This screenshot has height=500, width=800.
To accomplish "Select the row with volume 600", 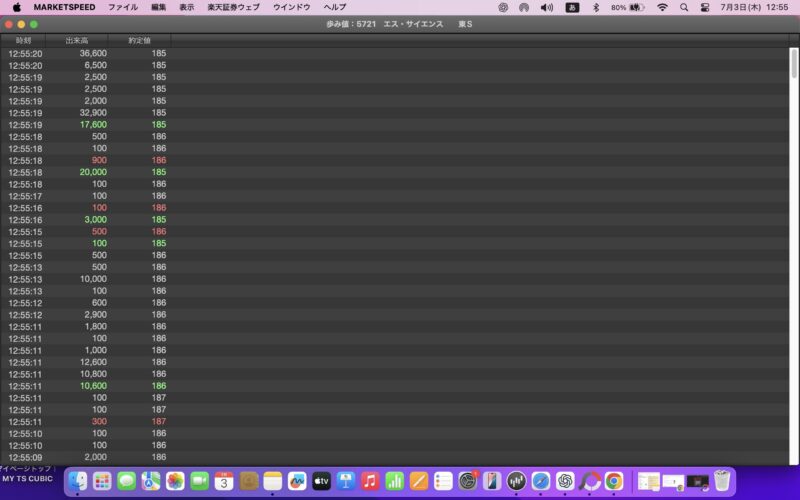I will (394, 303).
